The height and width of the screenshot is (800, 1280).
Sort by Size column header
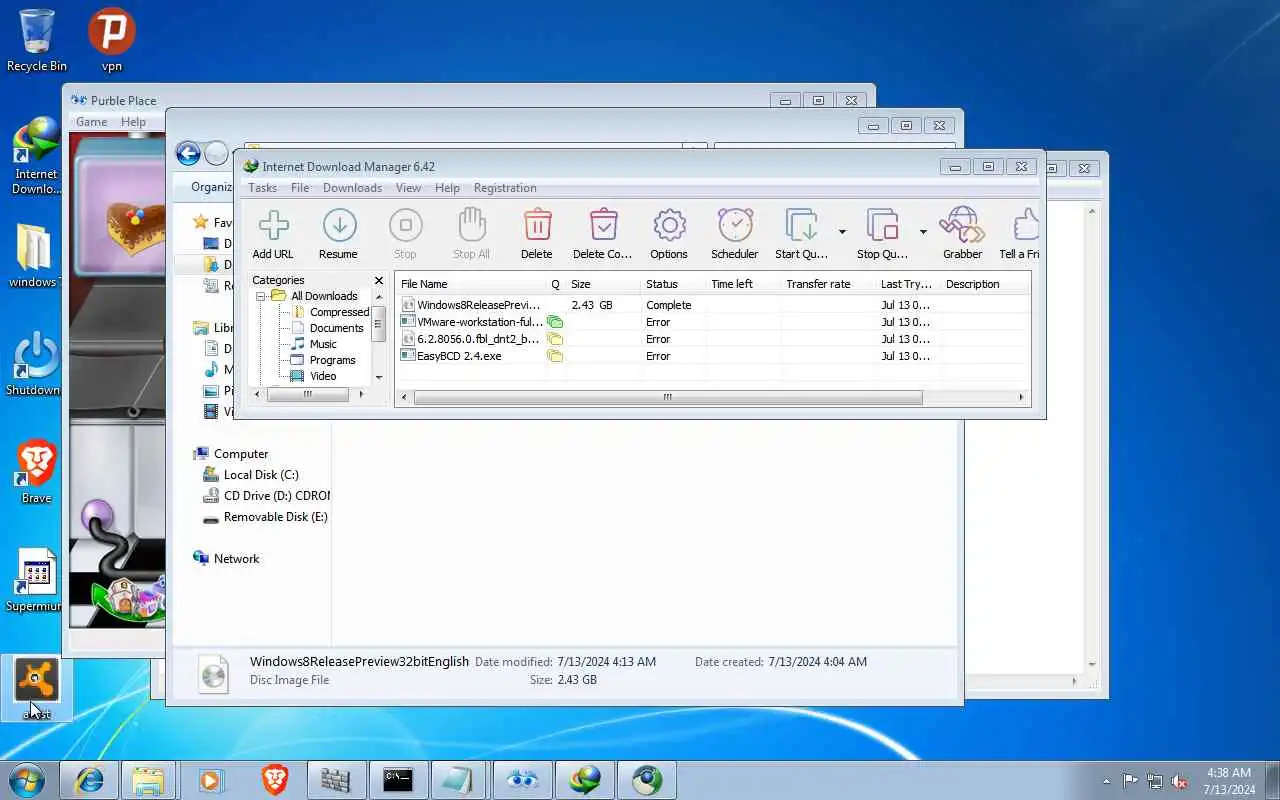coord(603,284)
